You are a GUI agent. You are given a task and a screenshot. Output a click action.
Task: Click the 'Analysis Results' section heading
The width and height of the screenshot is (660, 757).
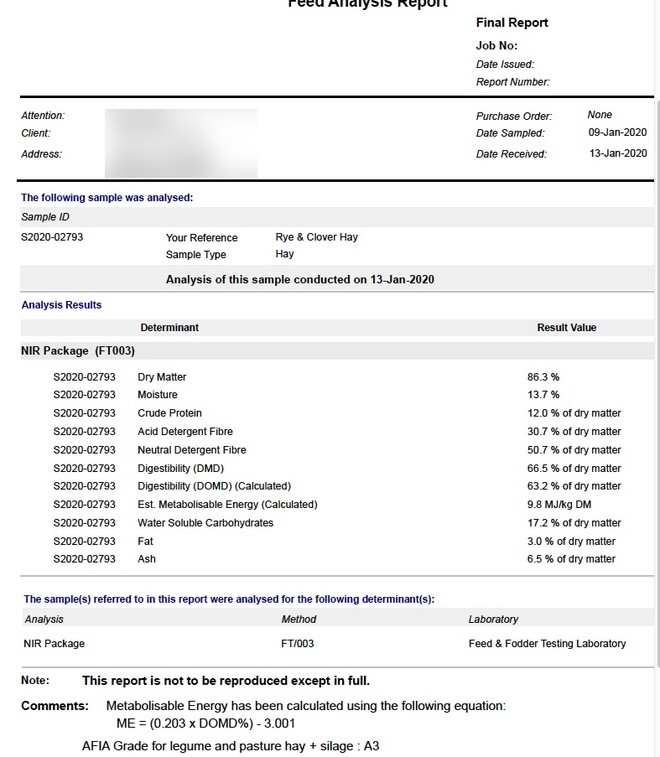(61, 305)
